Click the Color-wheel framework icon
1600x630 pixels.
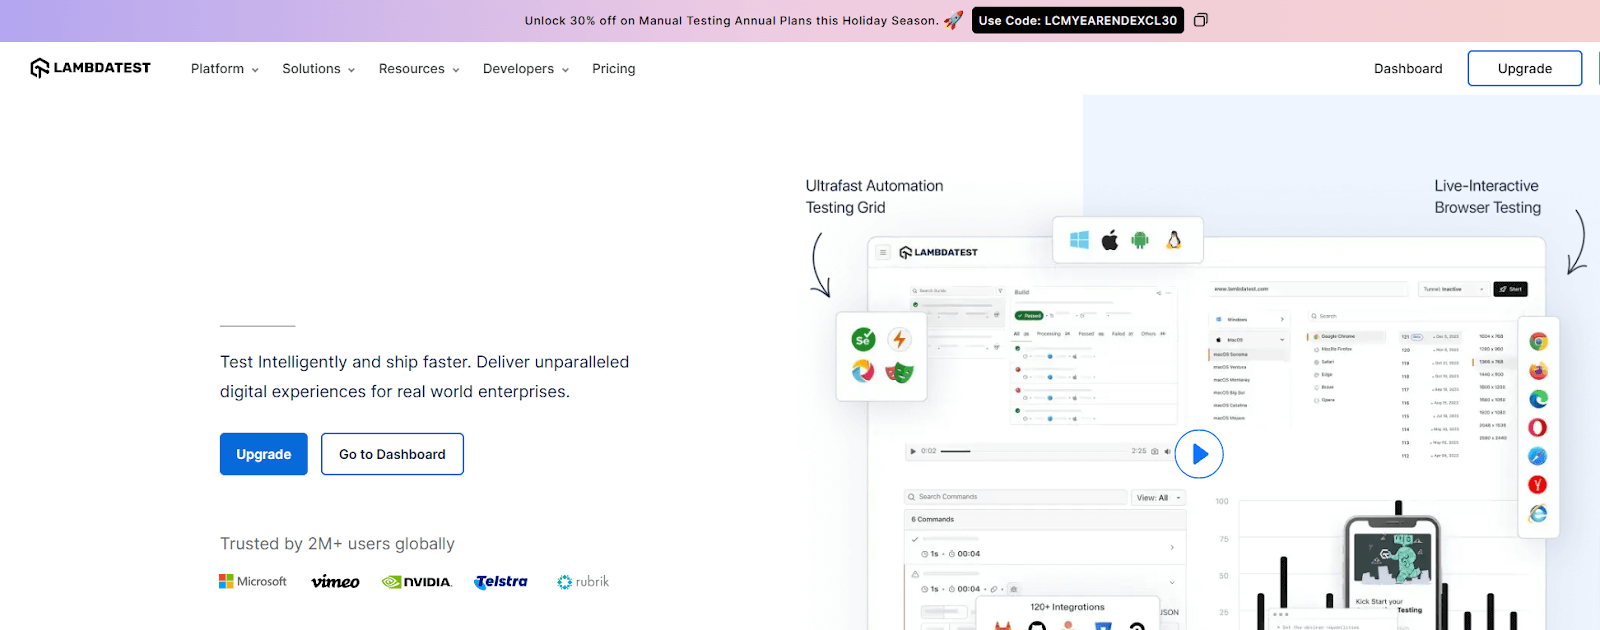(863, 372)
